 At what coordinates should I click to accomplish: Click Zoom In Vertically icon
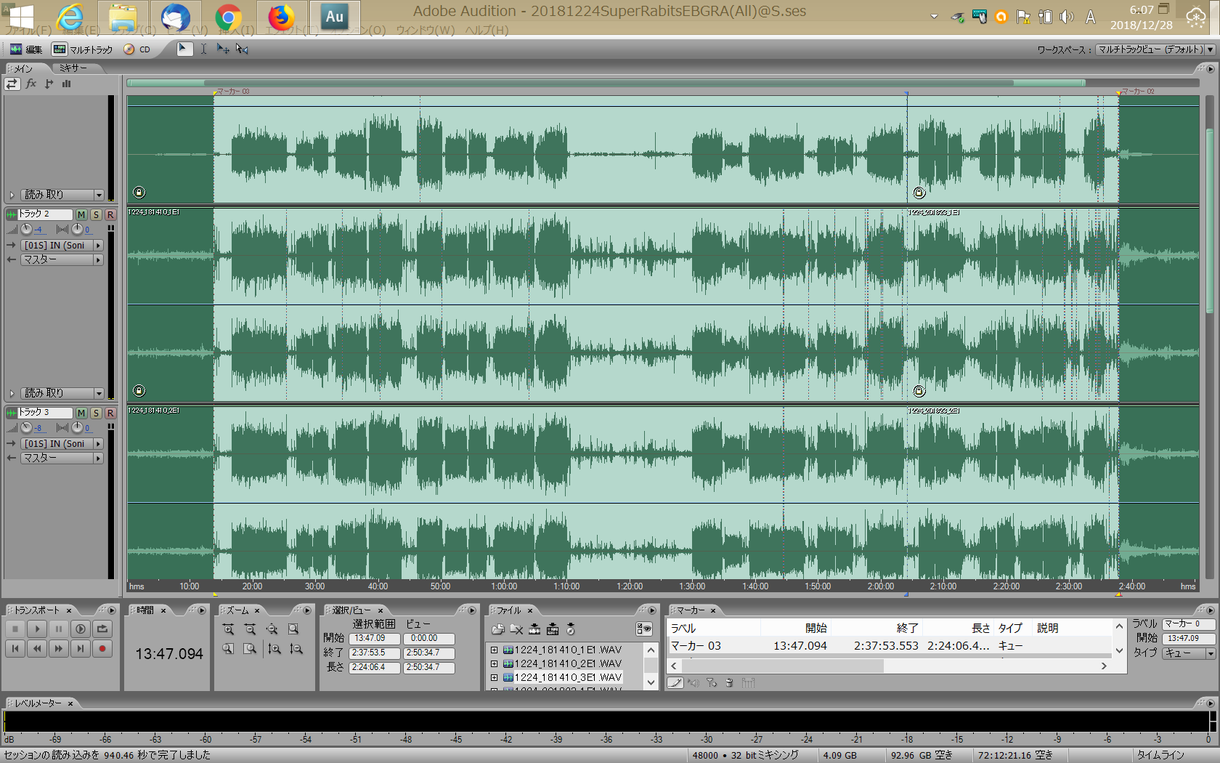[x=275, y=649]
